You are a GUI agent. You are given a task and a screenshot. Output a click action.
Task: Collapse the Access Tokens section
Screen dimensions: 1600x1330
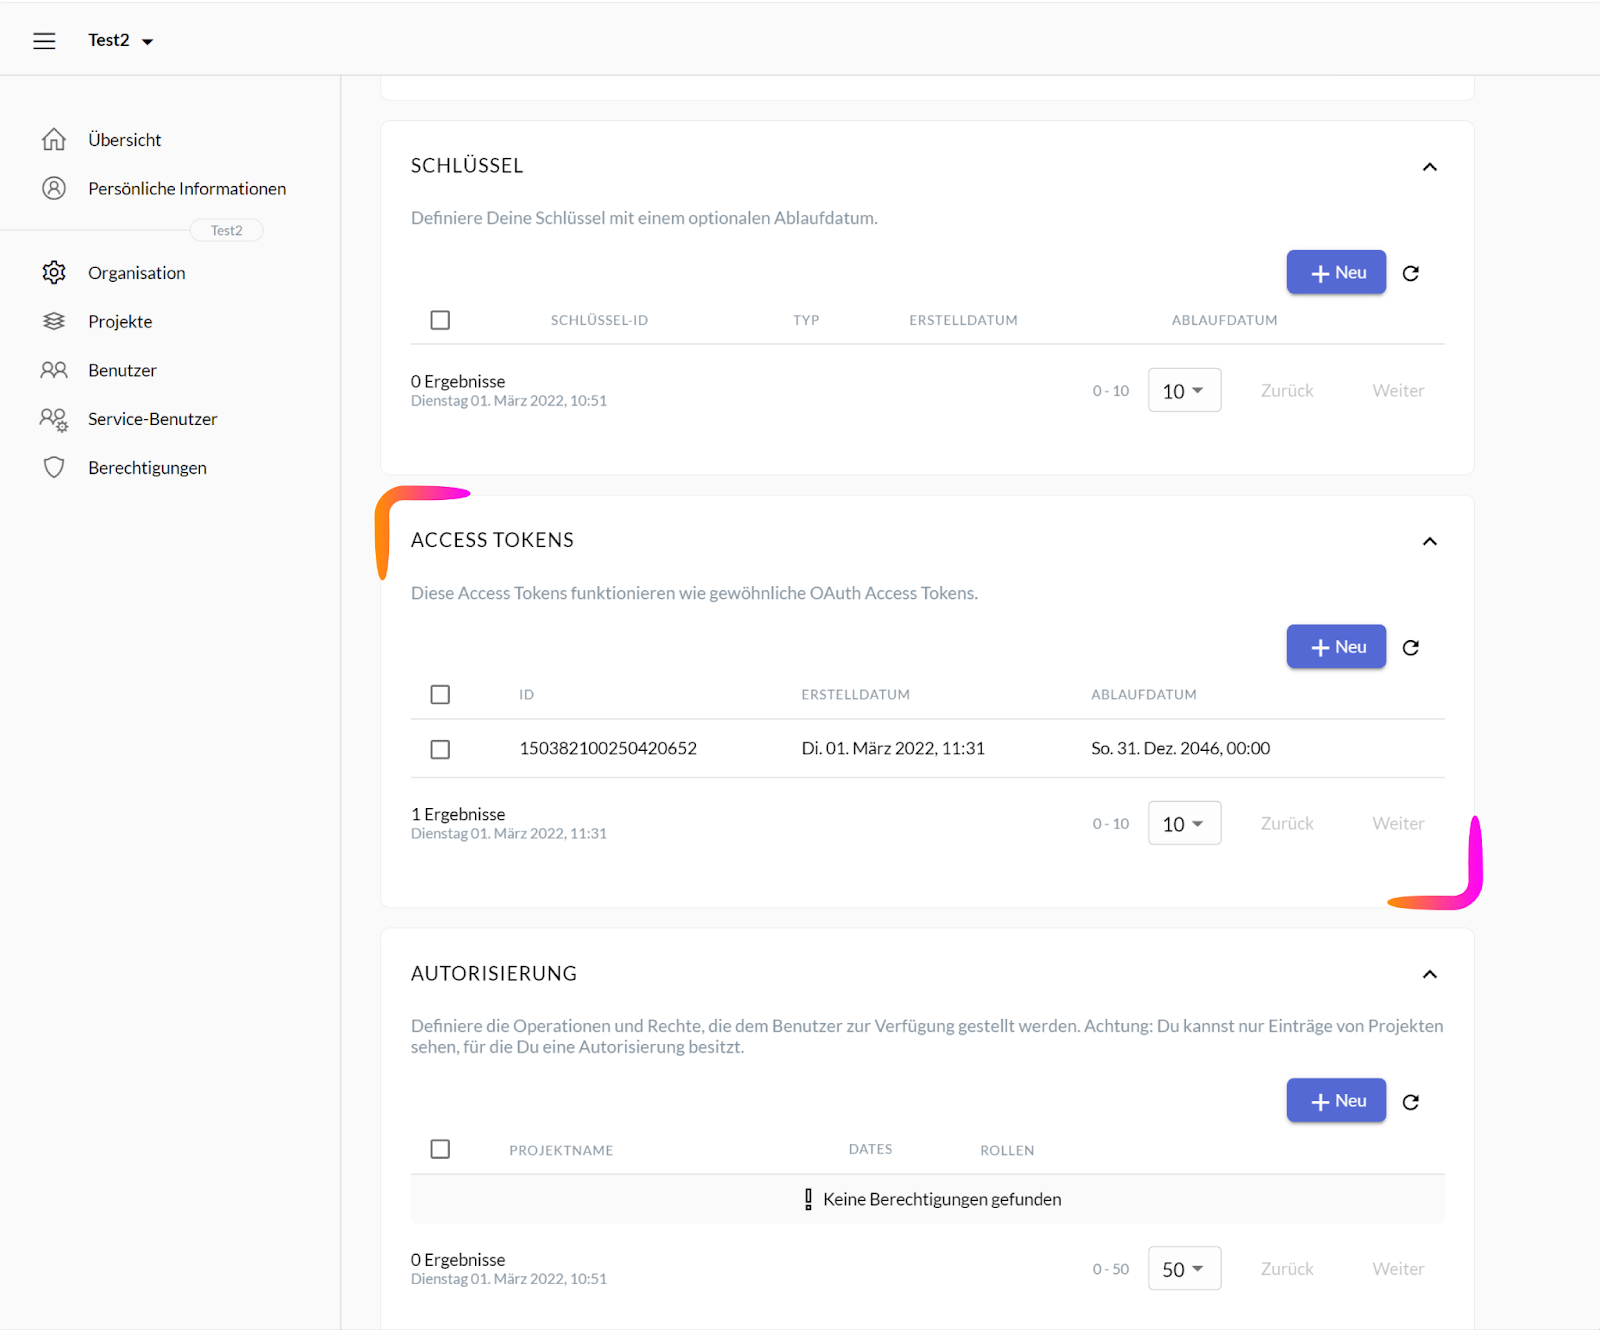[x=1429, y=541]
